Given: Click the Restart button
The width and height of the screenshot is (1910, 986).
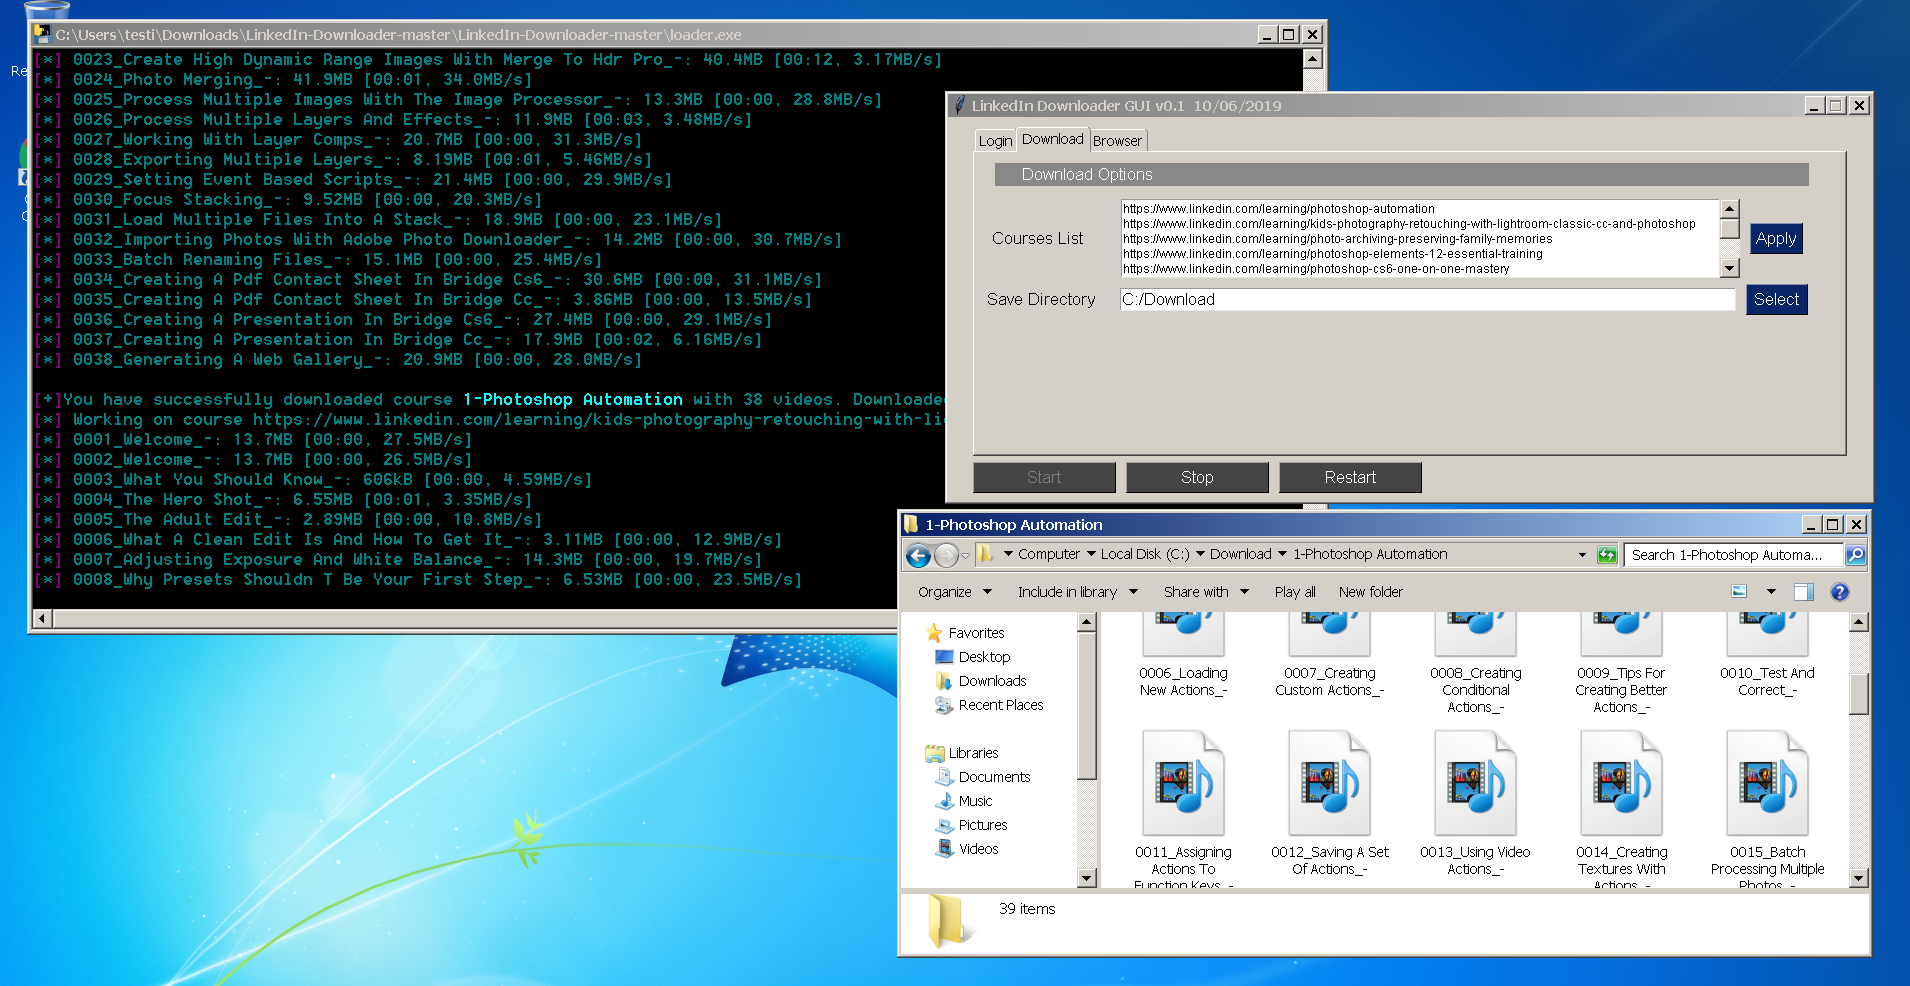Looking at the screenshot, I should (x=1350, y=477).
